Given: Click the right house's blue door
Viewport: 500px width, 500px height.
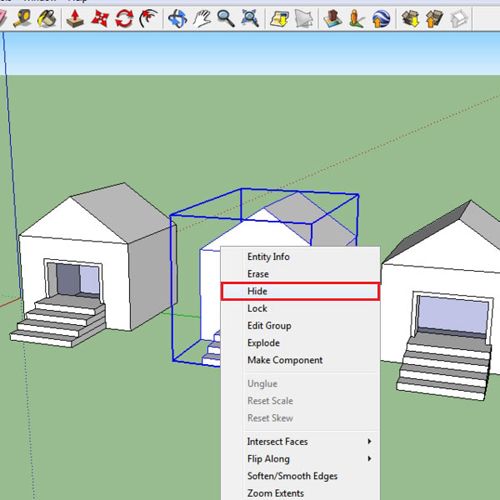Looking at the screenshot, I should click(453, 315).
